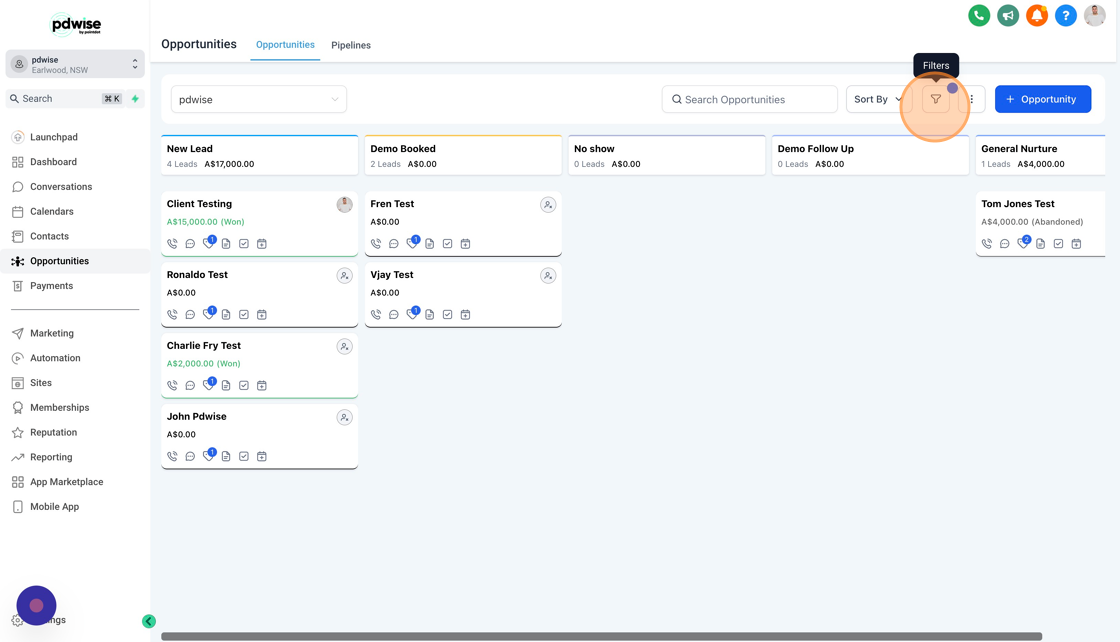
Task: Open notes icon on Client Testing card
Action: point(226,244)
